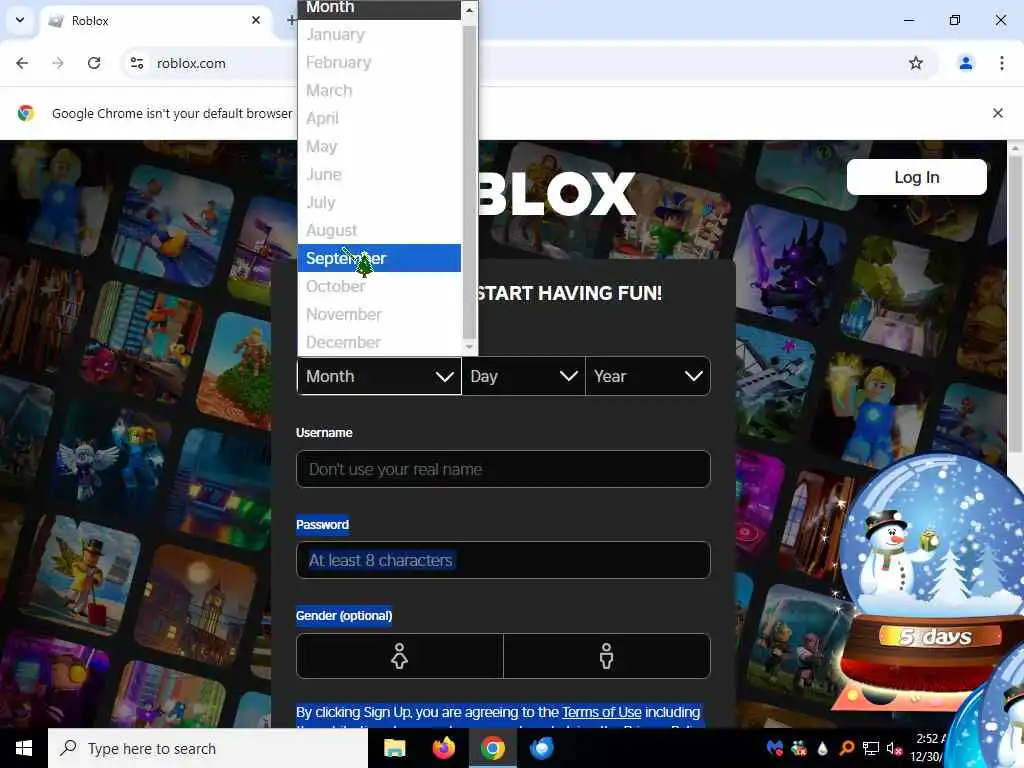
Task: Click the taskbar clock showing 2:52
Action: pos(928,739)
